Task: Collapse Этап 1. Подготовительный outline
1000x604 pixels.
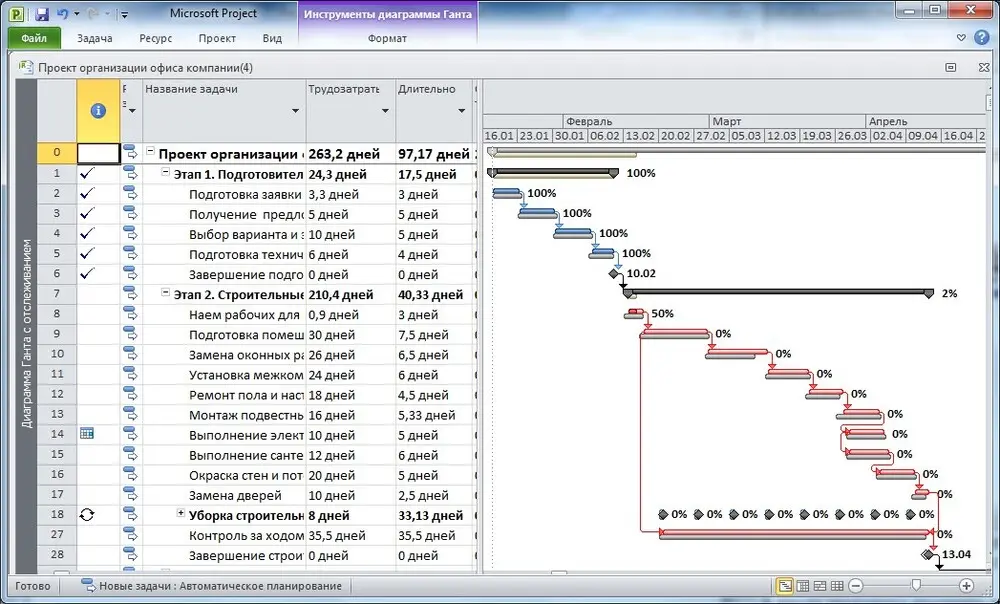Action: tap(165, 172)
